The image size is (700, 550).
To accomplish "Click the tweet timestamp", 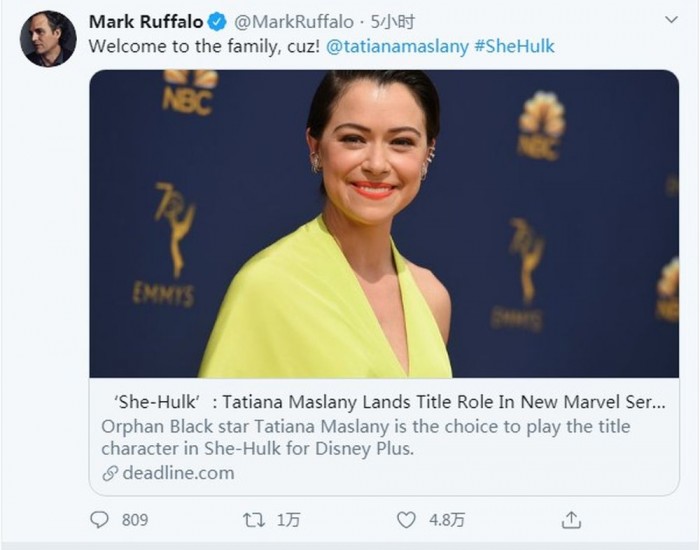I will 392,22.
